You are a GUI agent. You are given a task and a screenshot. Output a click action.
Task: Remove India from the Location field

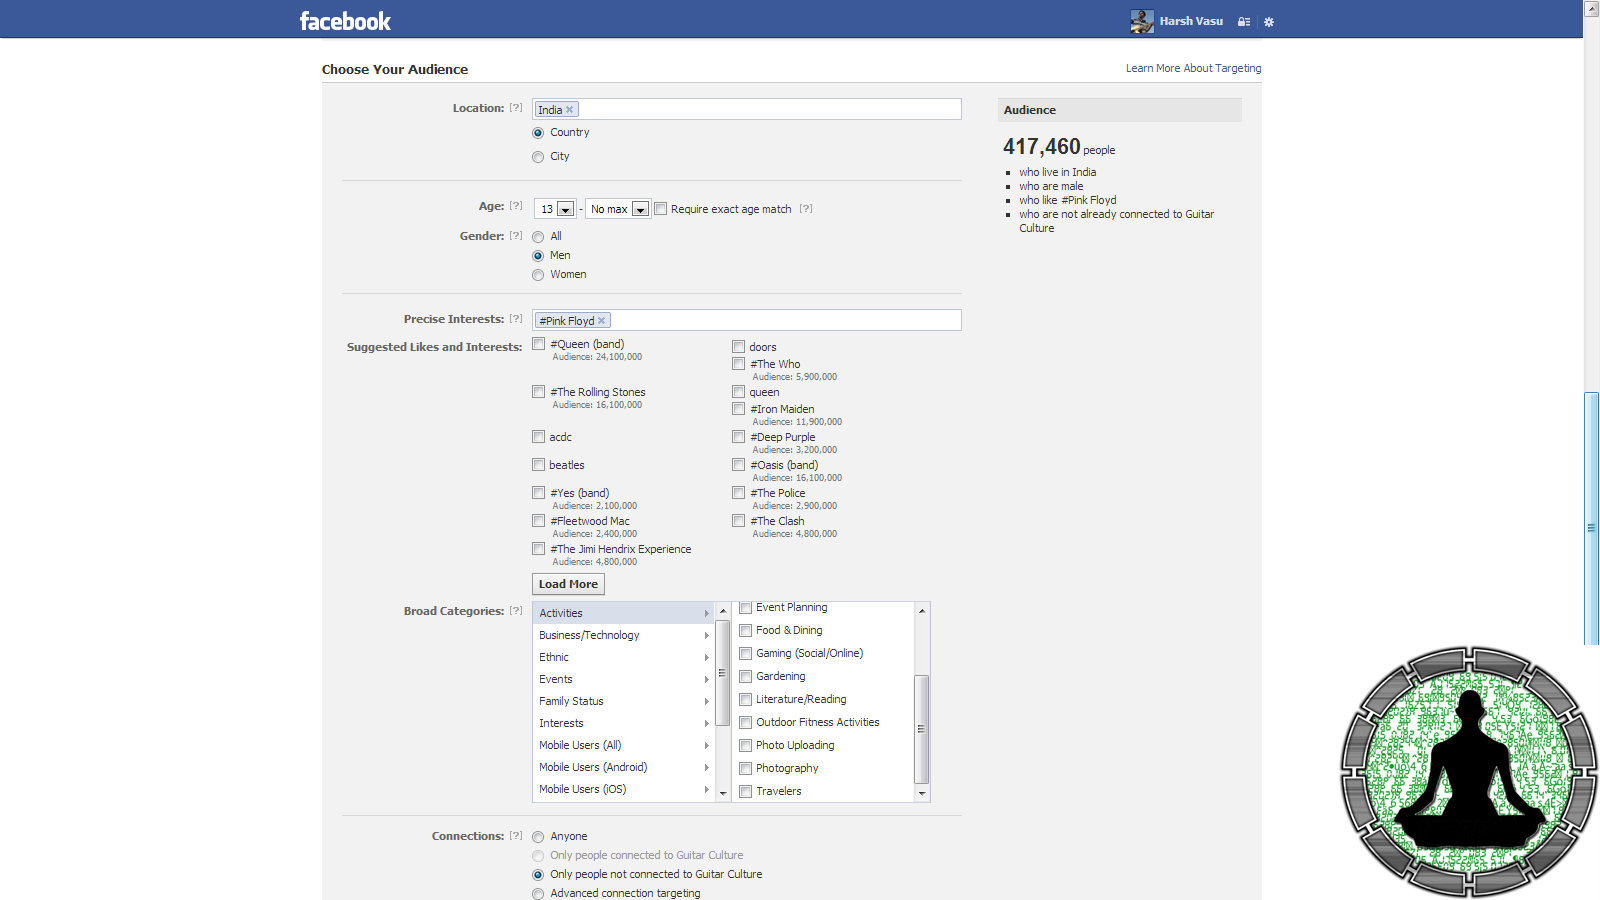pyautogui.click(x=570, y=110)
